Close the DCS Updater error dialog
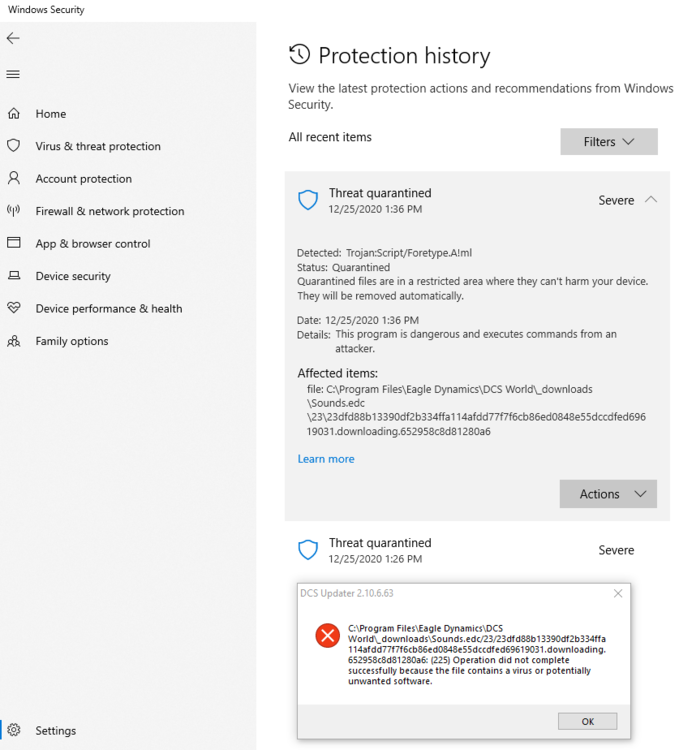679x750 pixels. 618,593
